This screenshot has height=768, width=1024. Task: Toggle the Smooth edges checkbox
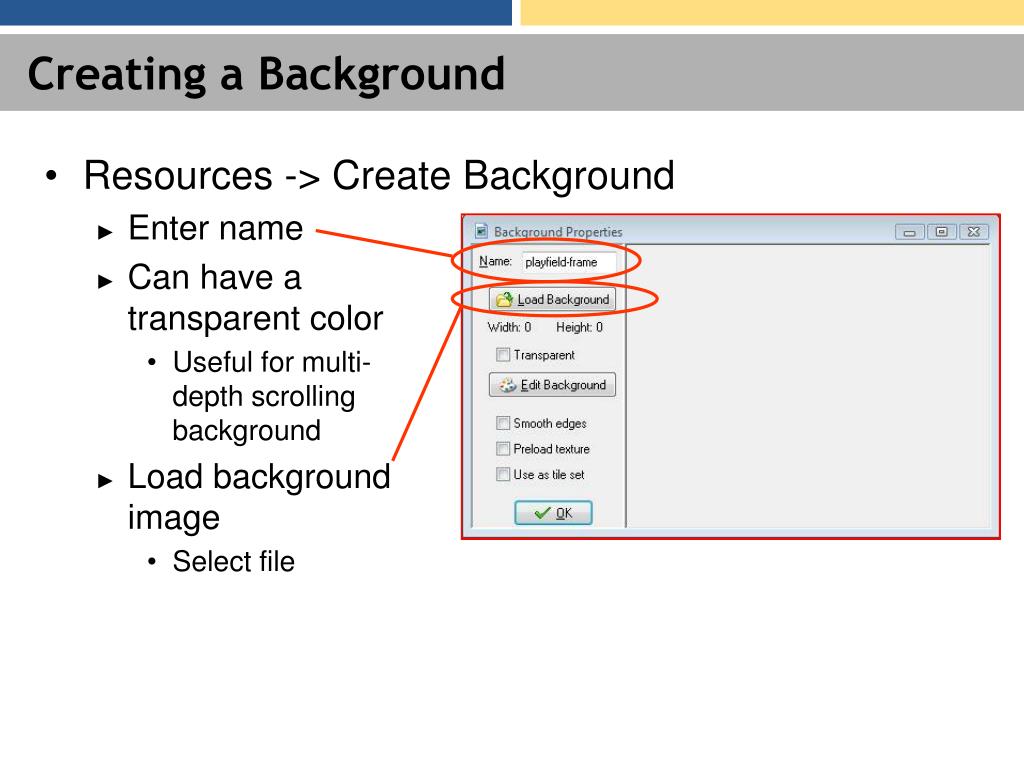[x=503, y=423]
